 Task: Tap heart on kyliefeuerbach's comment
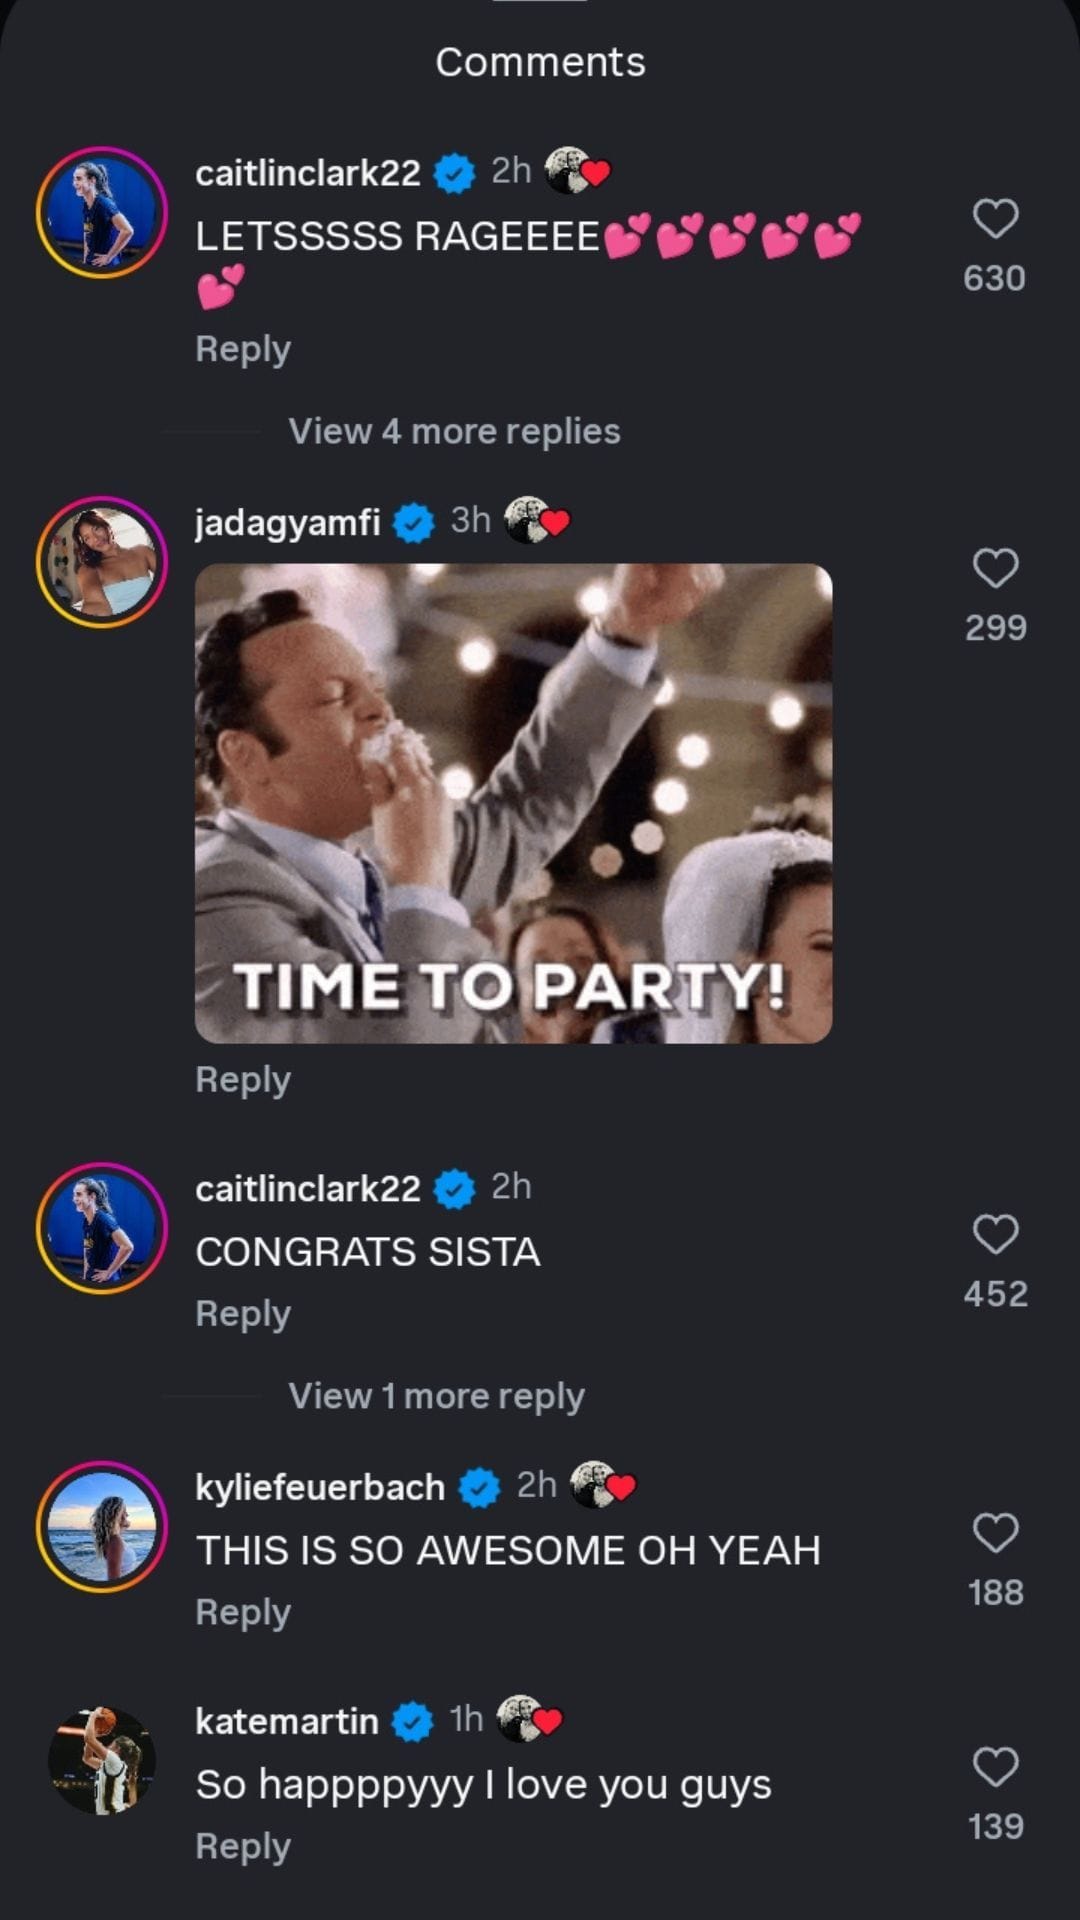(995, 1533)
